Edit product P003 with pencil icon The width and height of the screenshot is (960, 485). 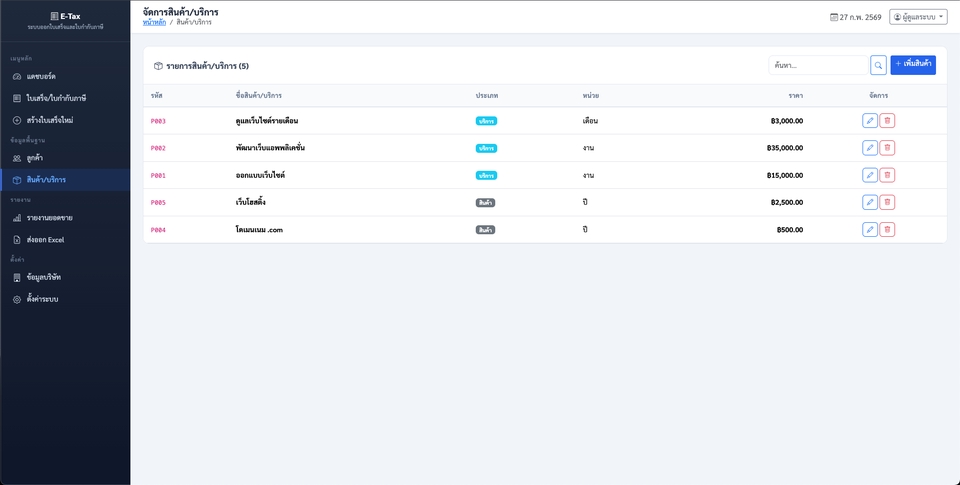[x=870, y=121]
